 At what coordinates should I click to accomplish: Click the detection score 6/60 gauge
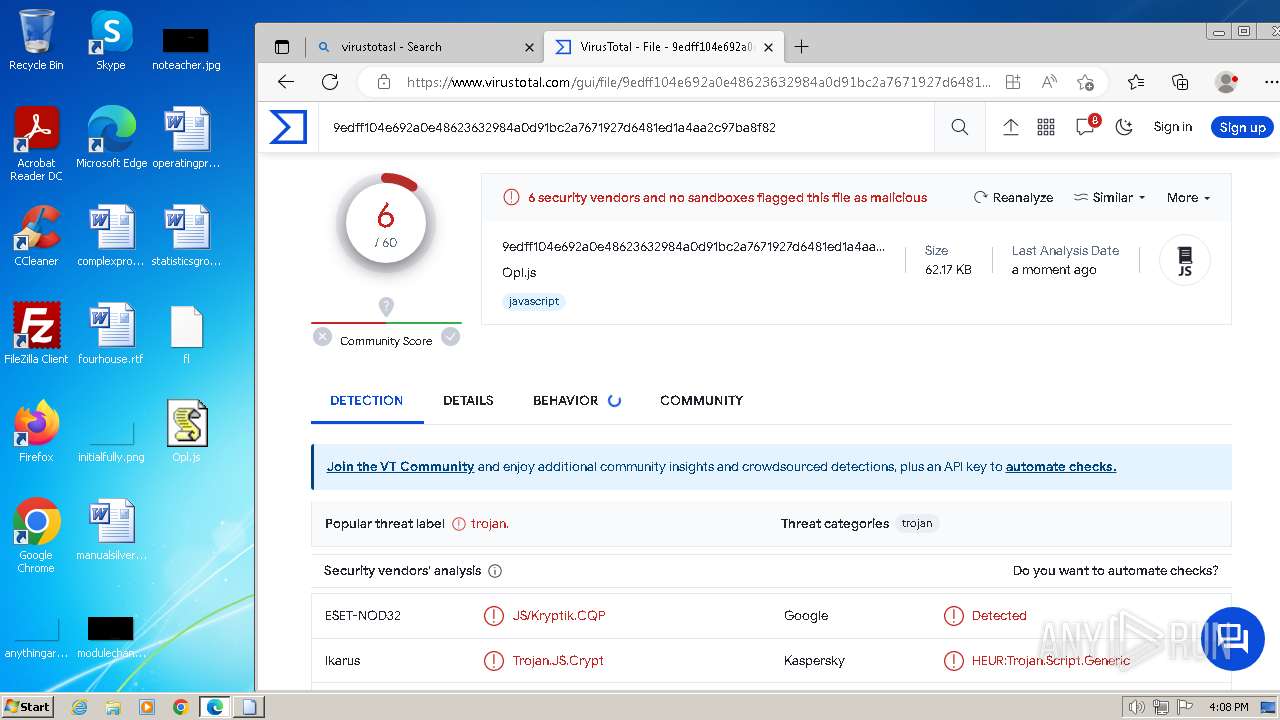tap(386, 223)
